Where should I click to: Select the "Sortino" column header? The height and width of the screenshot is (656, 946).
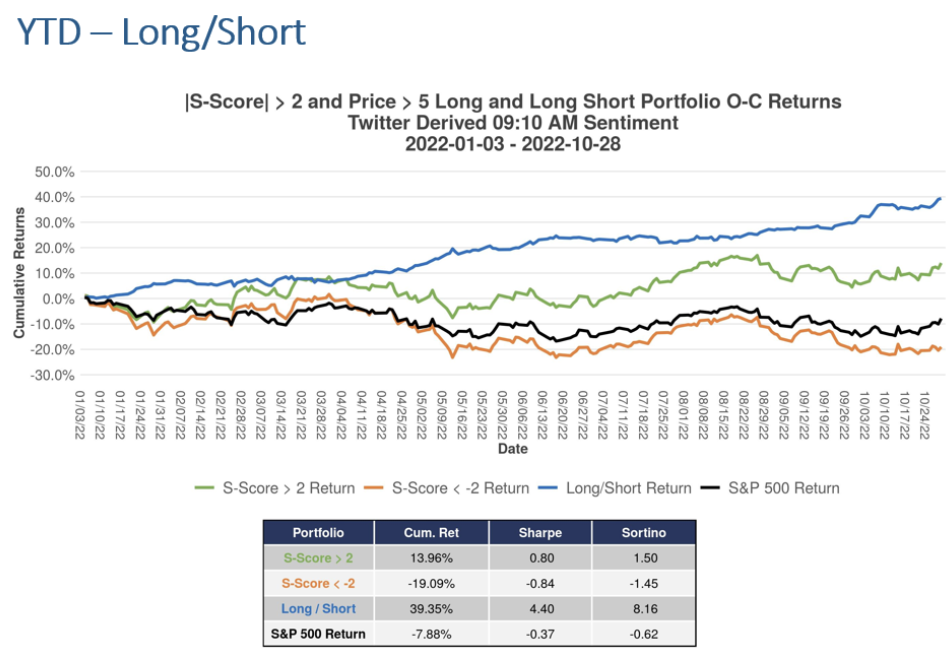point(643,533)
